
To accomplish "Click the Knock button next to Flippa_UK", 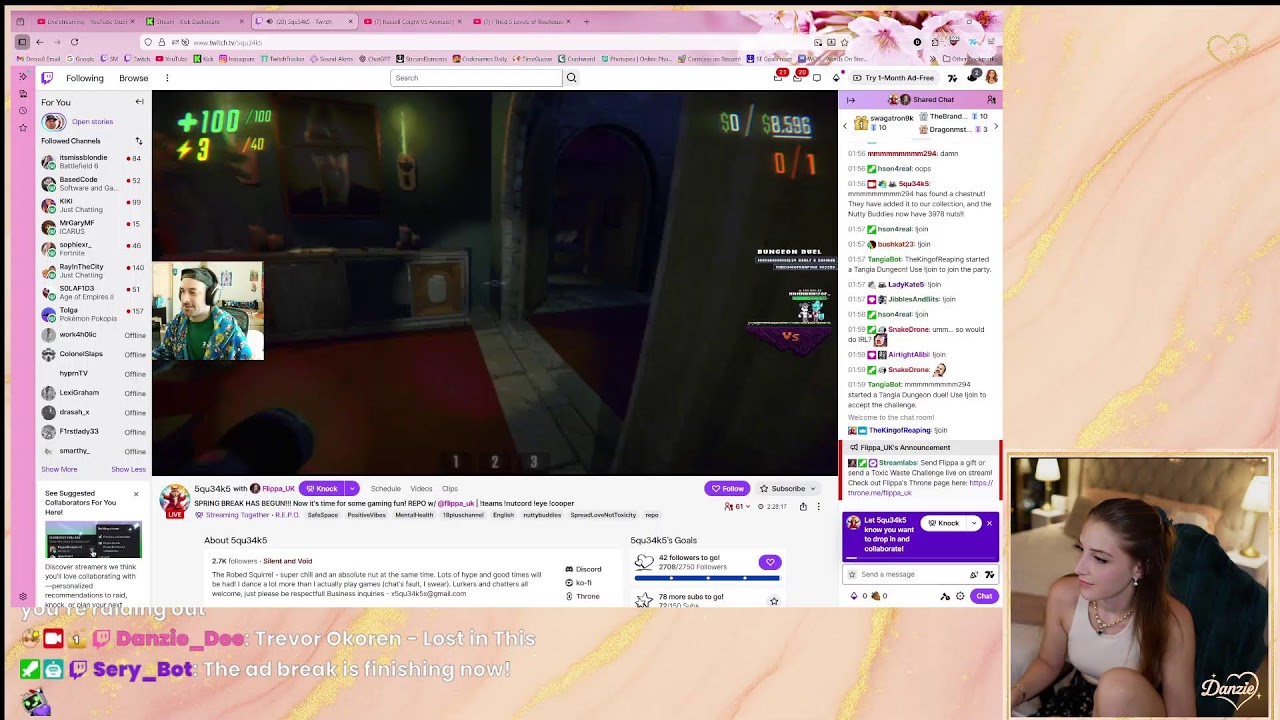I will tap(322, 489).
